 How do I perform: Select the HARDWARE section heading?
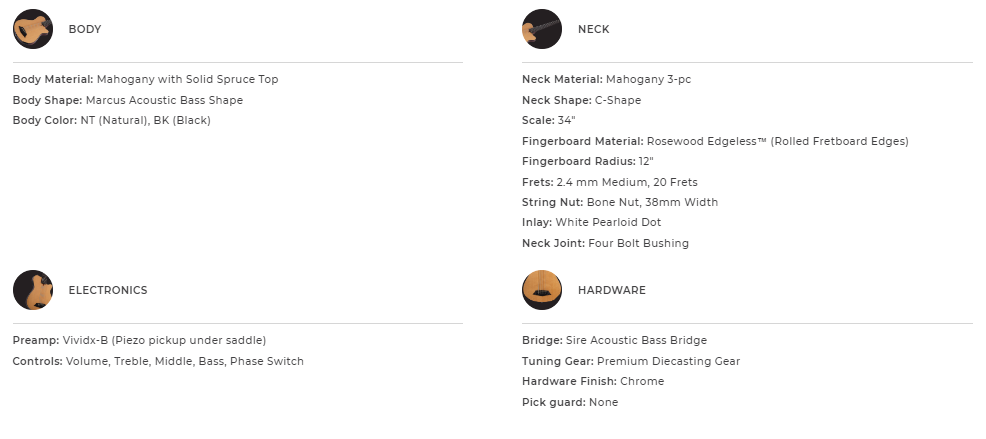click(x=612, y=291)
